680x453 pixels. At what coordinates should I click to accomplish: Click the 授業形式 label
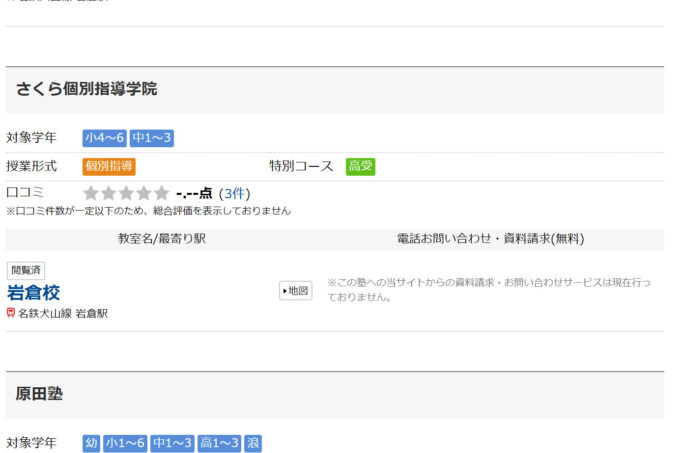coord(31,166)
